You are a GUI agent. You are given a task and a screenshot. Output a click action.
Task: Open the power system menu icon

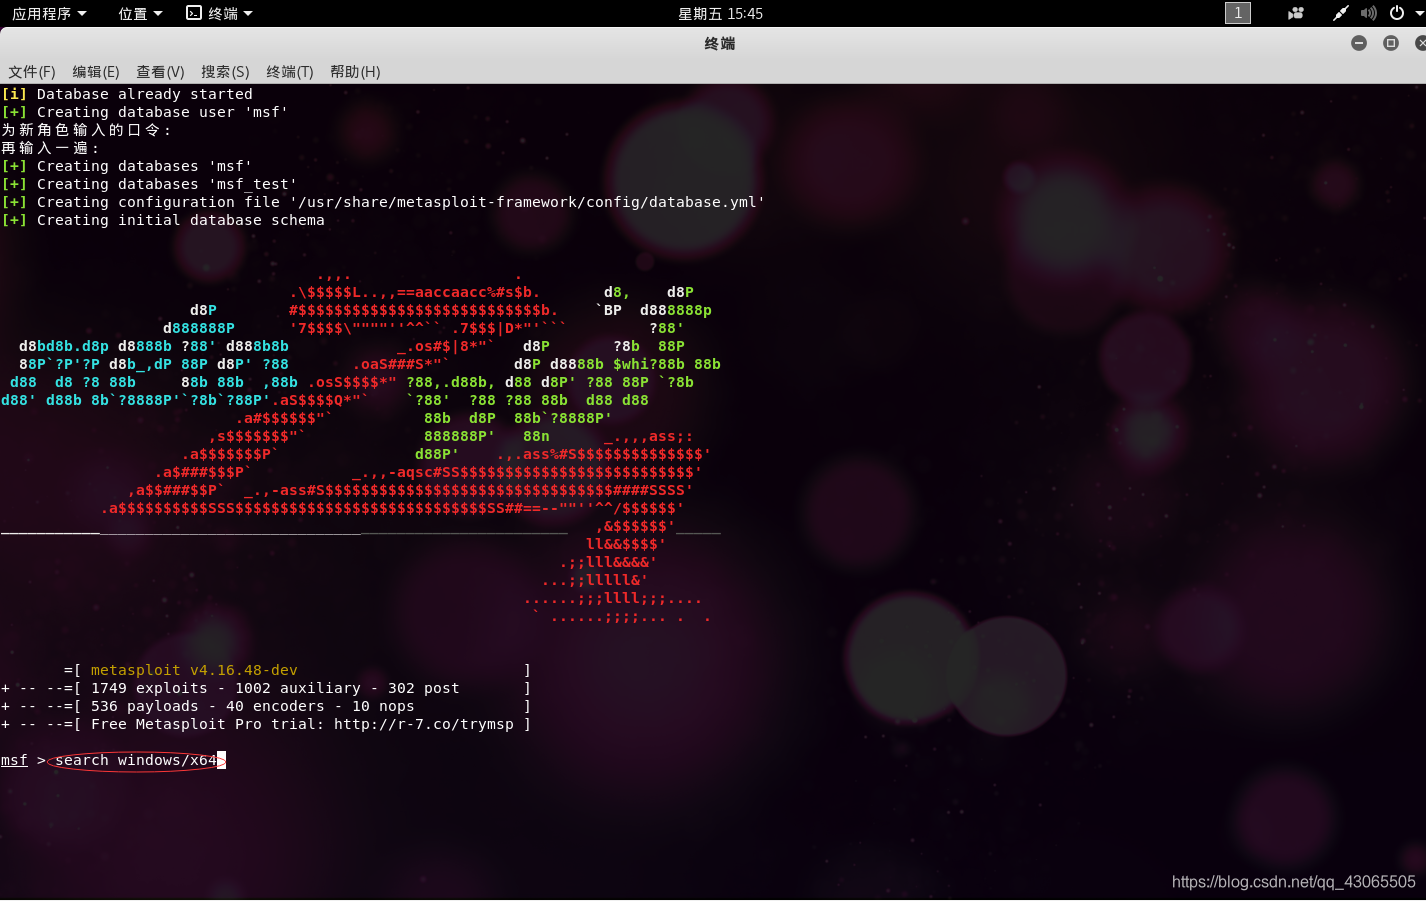click(x=1397, y=13)
